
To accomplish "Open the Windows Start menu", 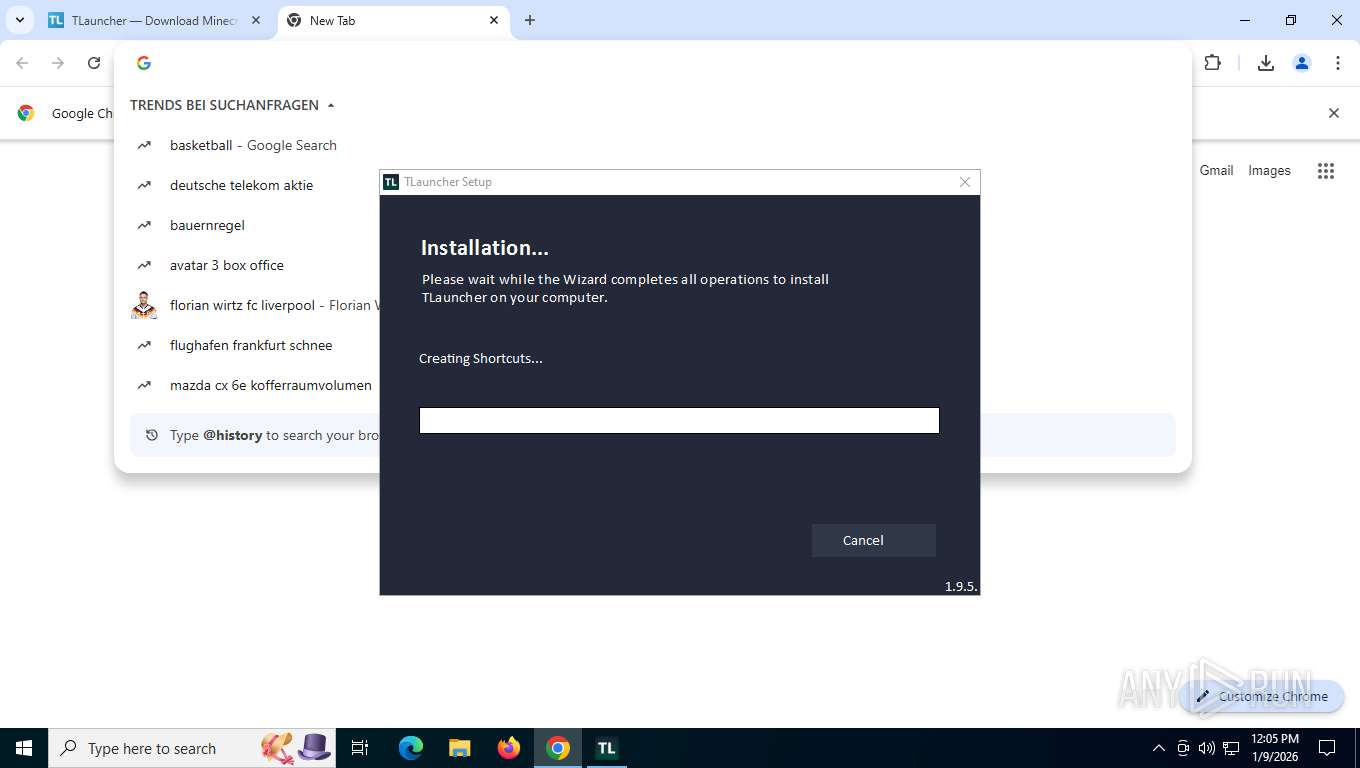I will pos(24,748).
